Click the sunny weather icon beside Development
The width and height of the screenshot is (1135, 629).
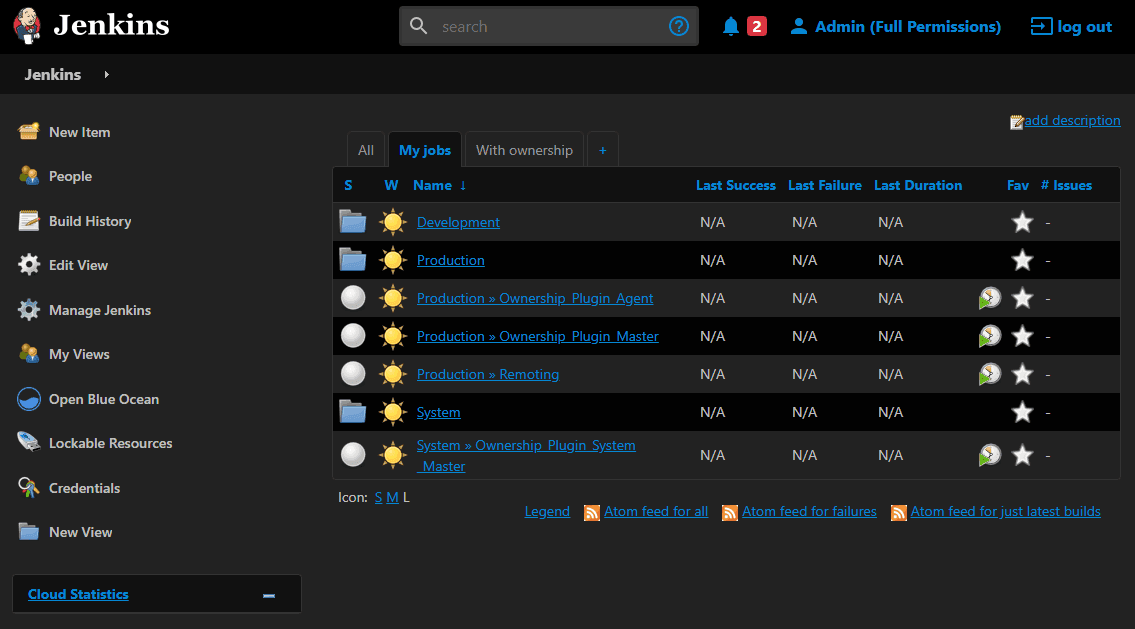(x=392, y=222)
